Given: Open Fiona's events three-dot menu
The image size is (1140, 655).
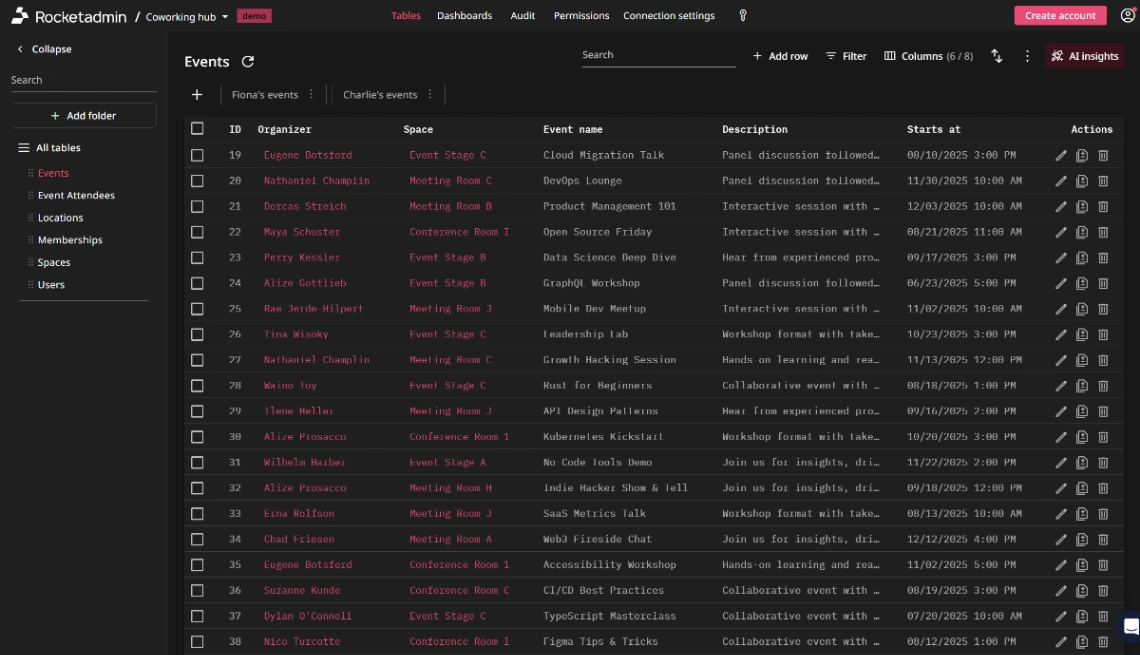Looking at the screenshot, I should click(314, 95).
